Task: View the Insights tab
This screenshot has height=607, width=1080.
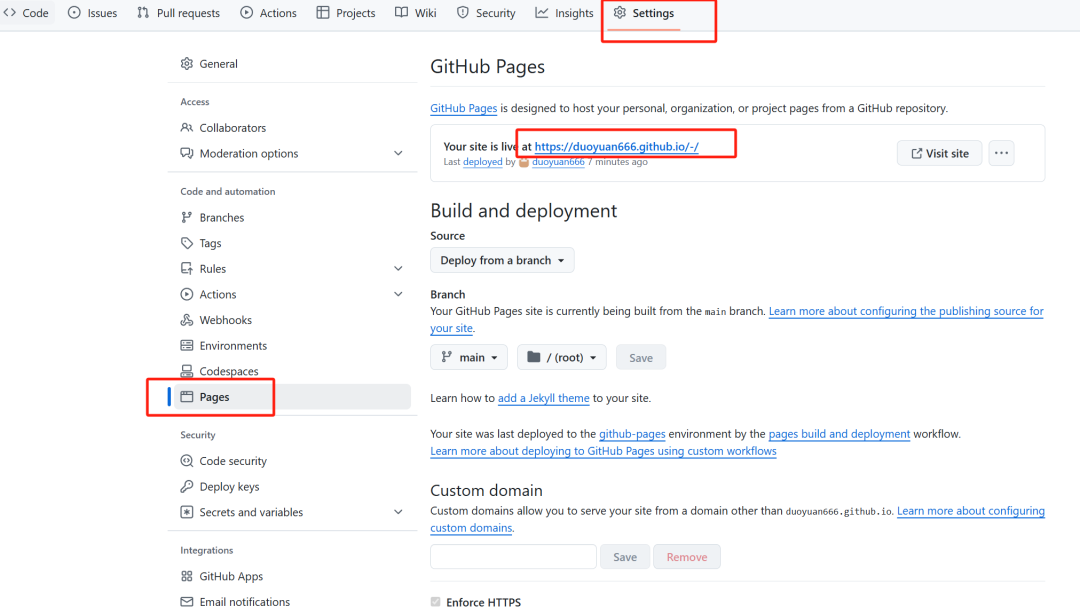Action: tap(564, 13)
